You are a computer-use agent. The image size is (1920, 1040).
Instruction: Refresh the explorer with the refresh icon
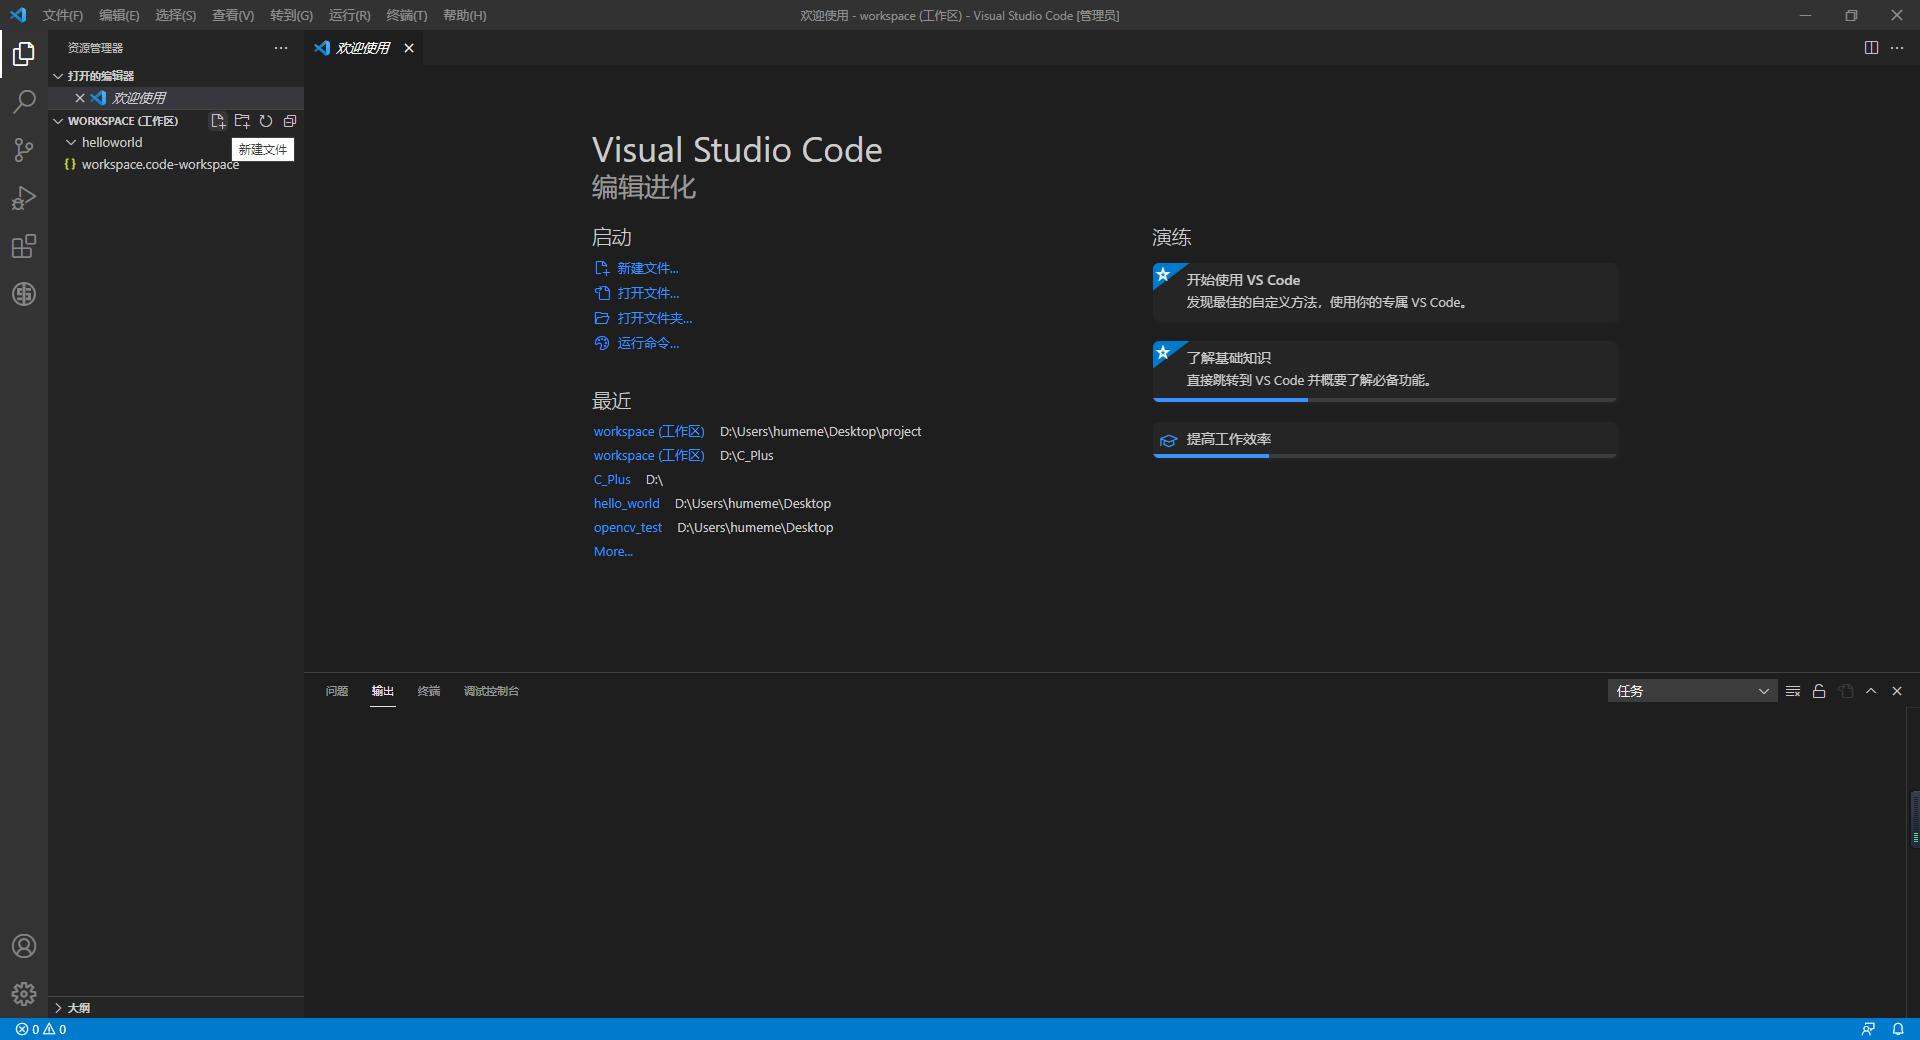(266, 121)
